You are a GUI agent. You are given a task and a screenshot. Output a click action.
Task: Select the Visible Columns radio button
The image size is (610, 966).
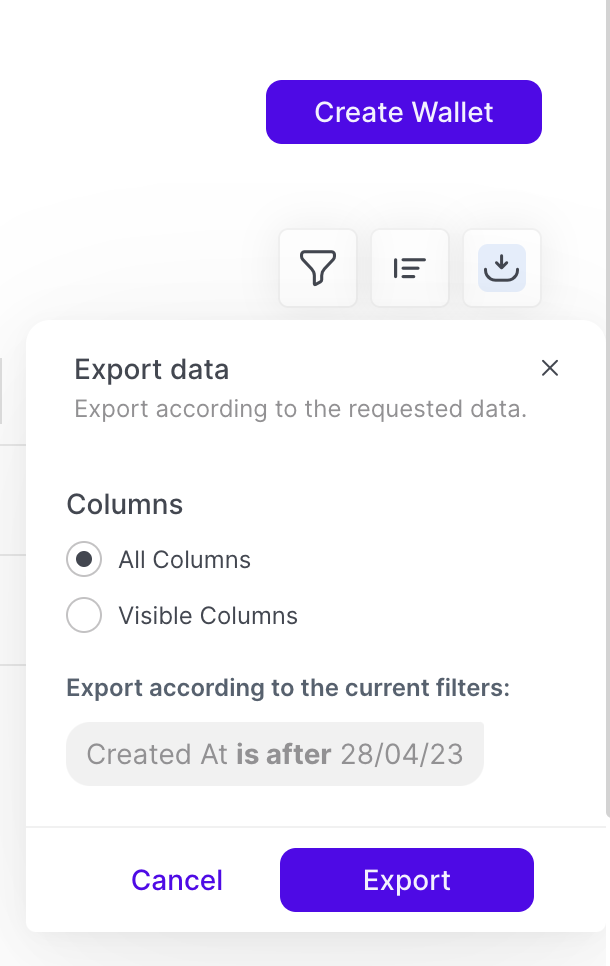[84, 616]
